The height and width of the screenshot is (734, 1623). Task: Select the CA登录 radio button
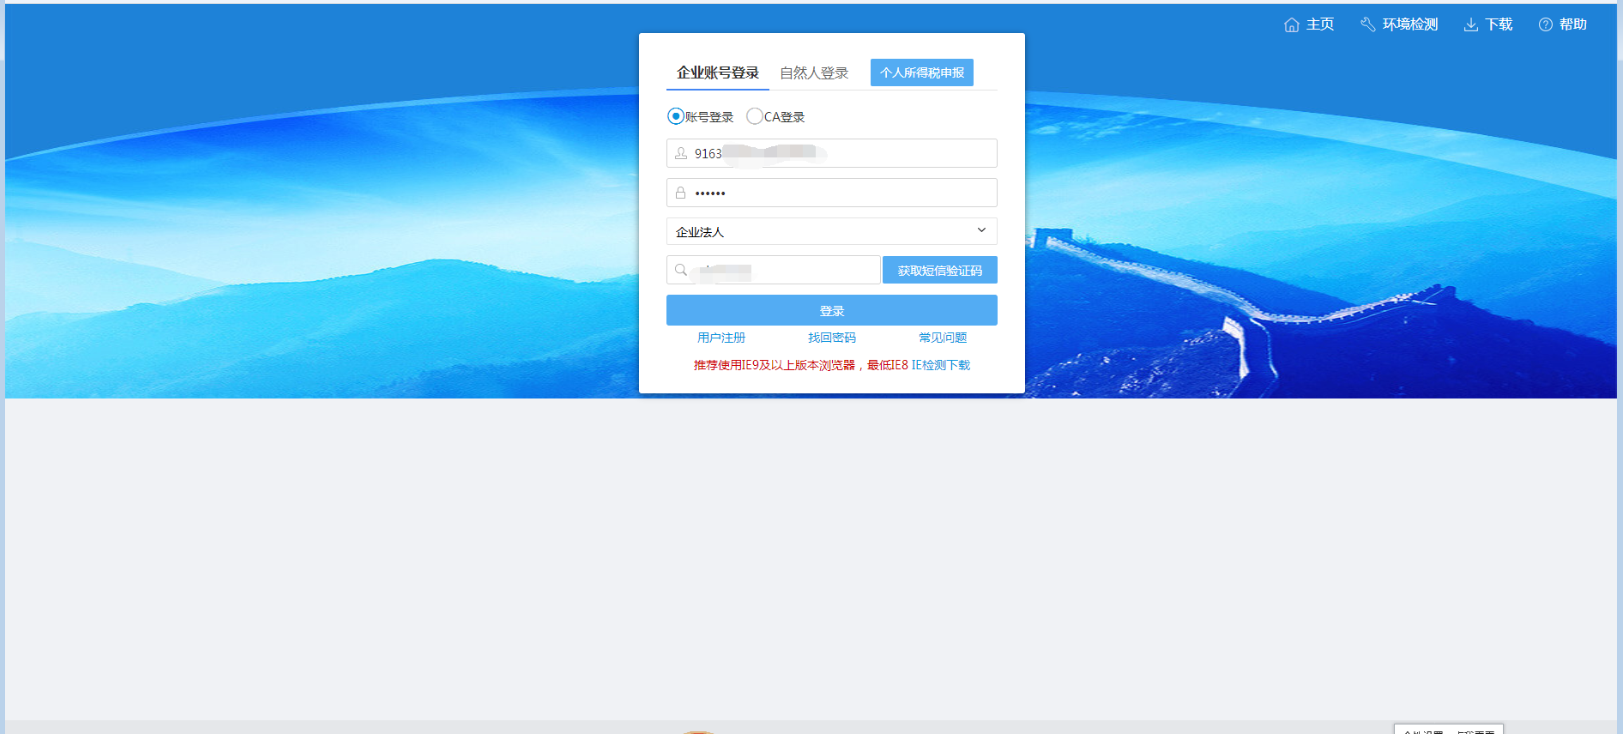[755, 117]
